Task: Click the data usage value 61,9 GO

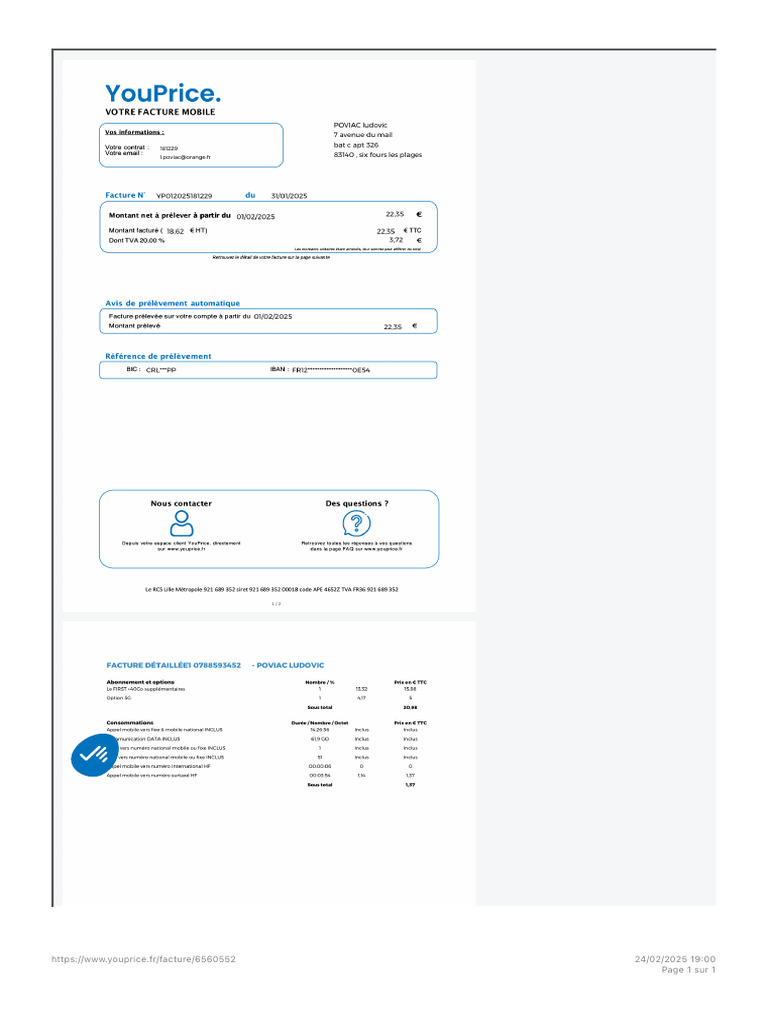Action: click(x=320, y=739)
